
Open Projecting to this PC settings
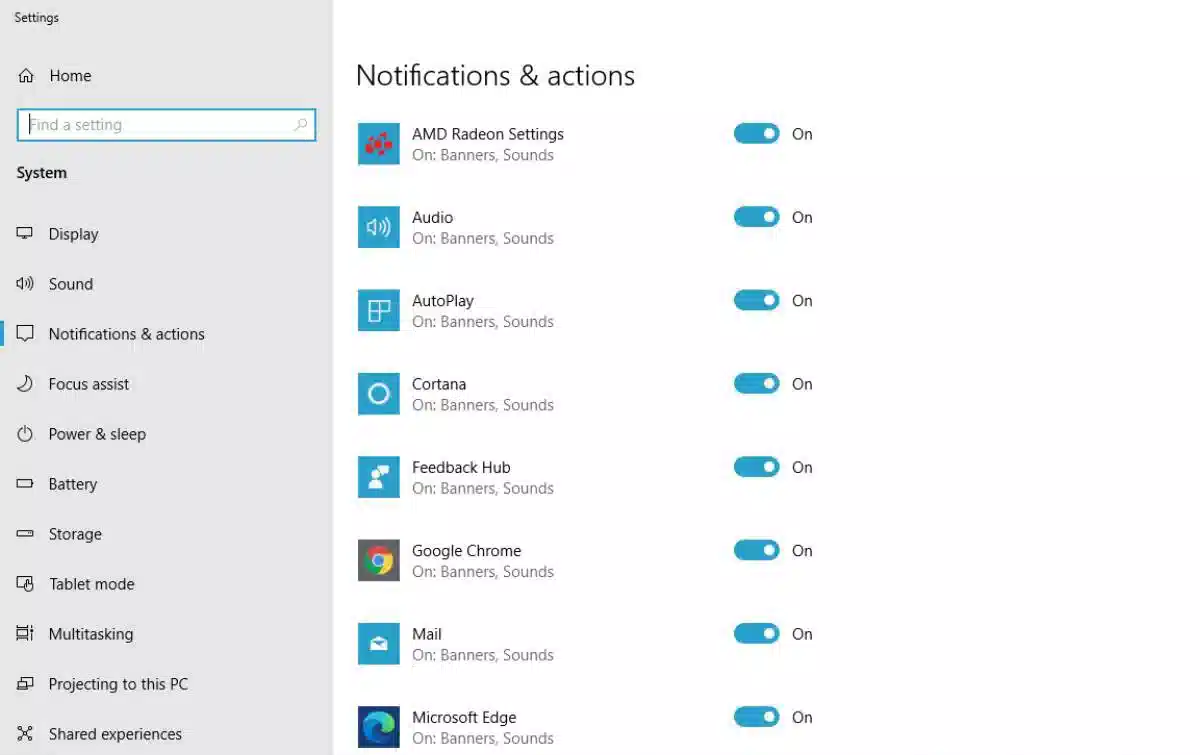pyautogui.click(x=118, y=684)
